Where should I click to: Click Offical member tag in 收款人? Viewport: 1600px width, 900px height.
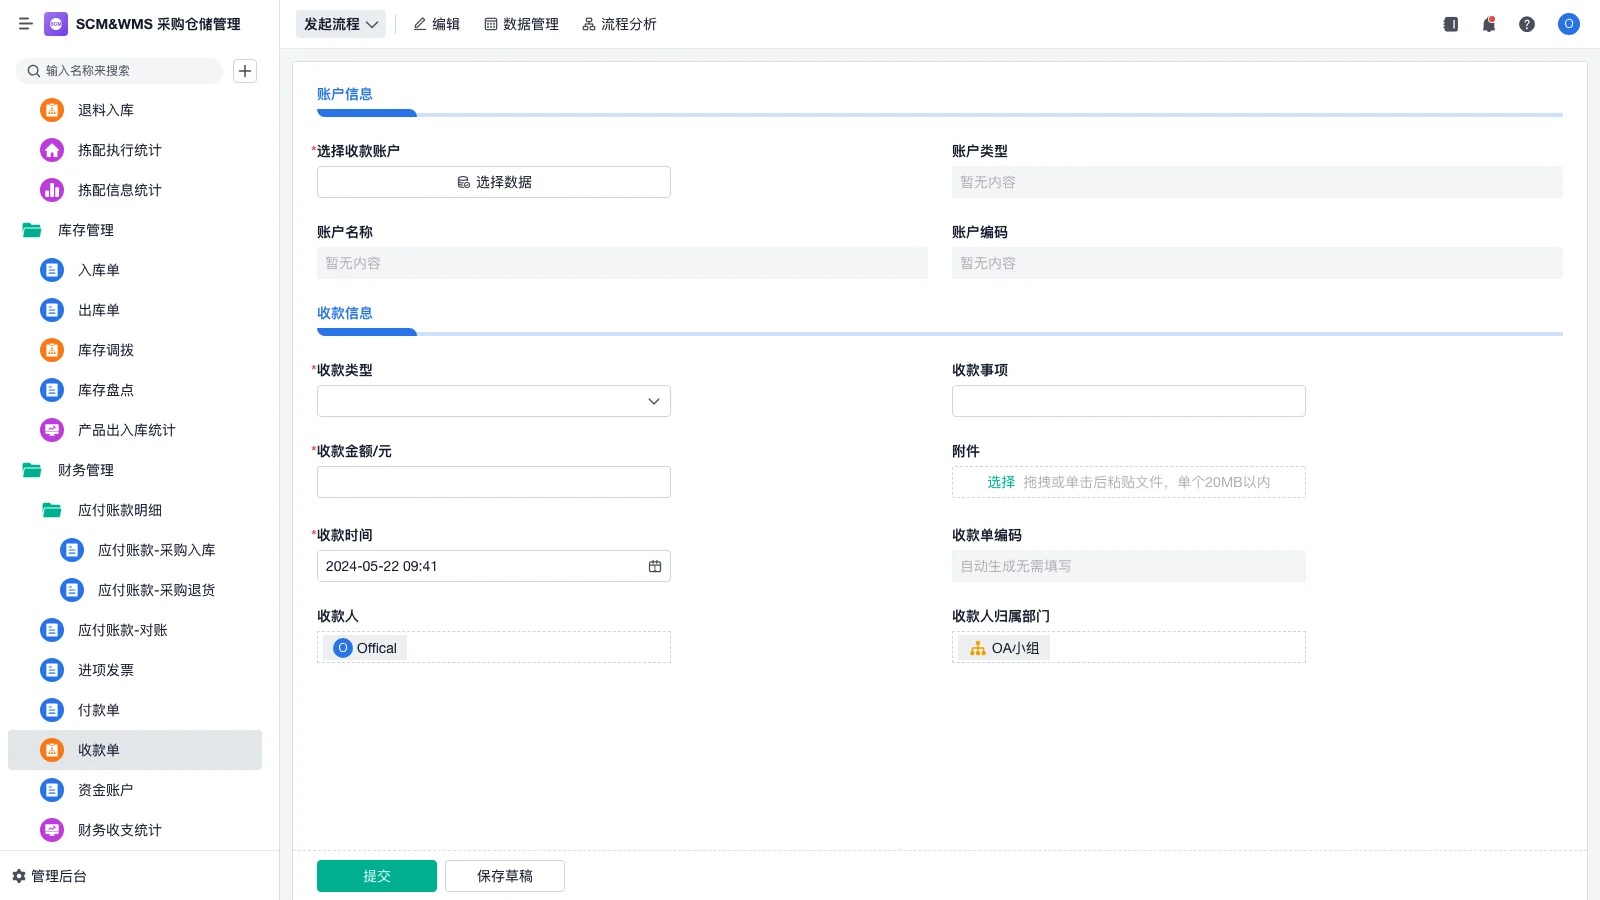[x=365, y=648]
